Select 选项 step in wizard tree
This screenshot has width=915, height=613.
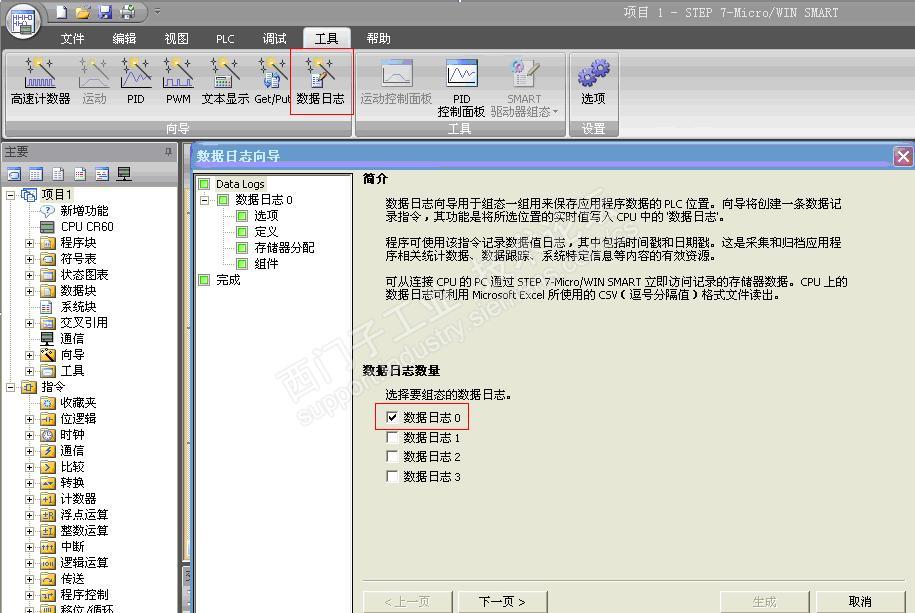pos(266,215)
